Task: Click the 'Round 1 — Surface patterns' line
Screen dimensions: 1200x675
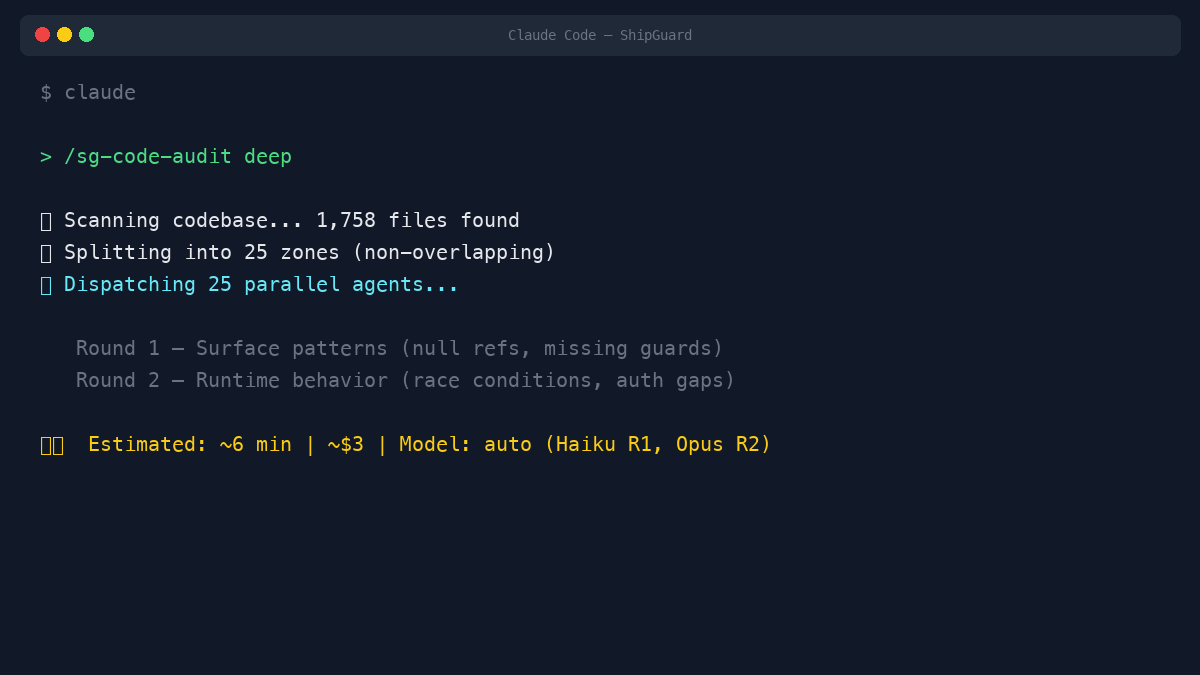Action: (400, 349)
